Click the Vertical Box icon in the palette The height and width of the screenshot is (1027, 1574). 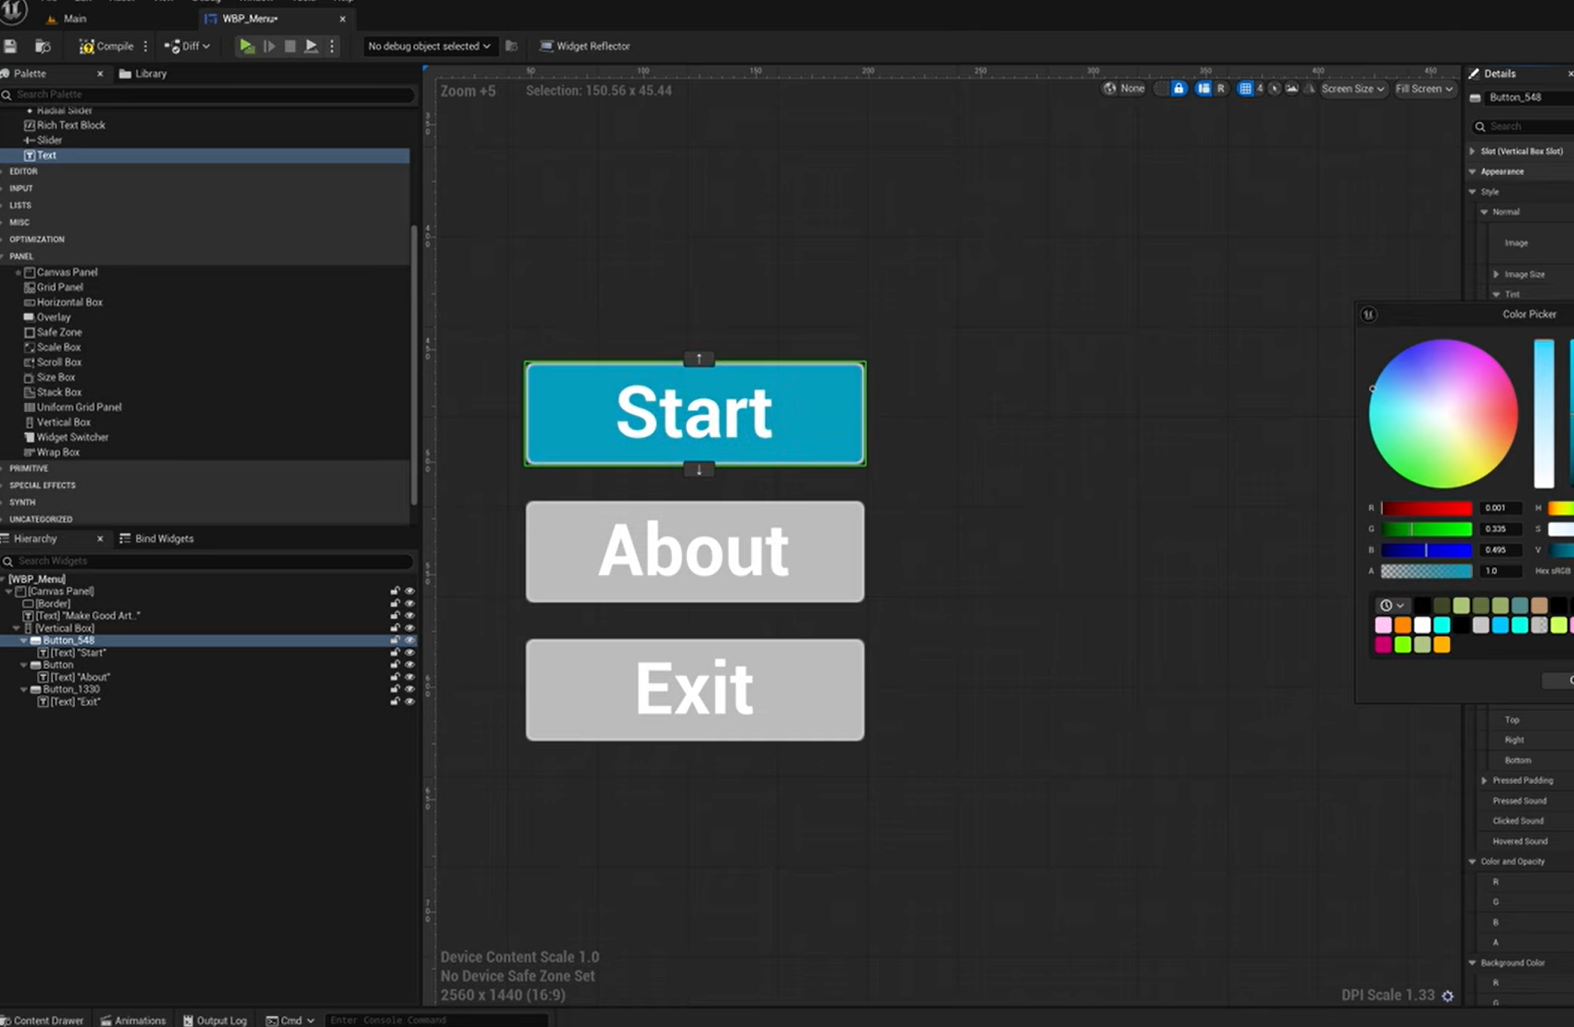click(29, 422)
